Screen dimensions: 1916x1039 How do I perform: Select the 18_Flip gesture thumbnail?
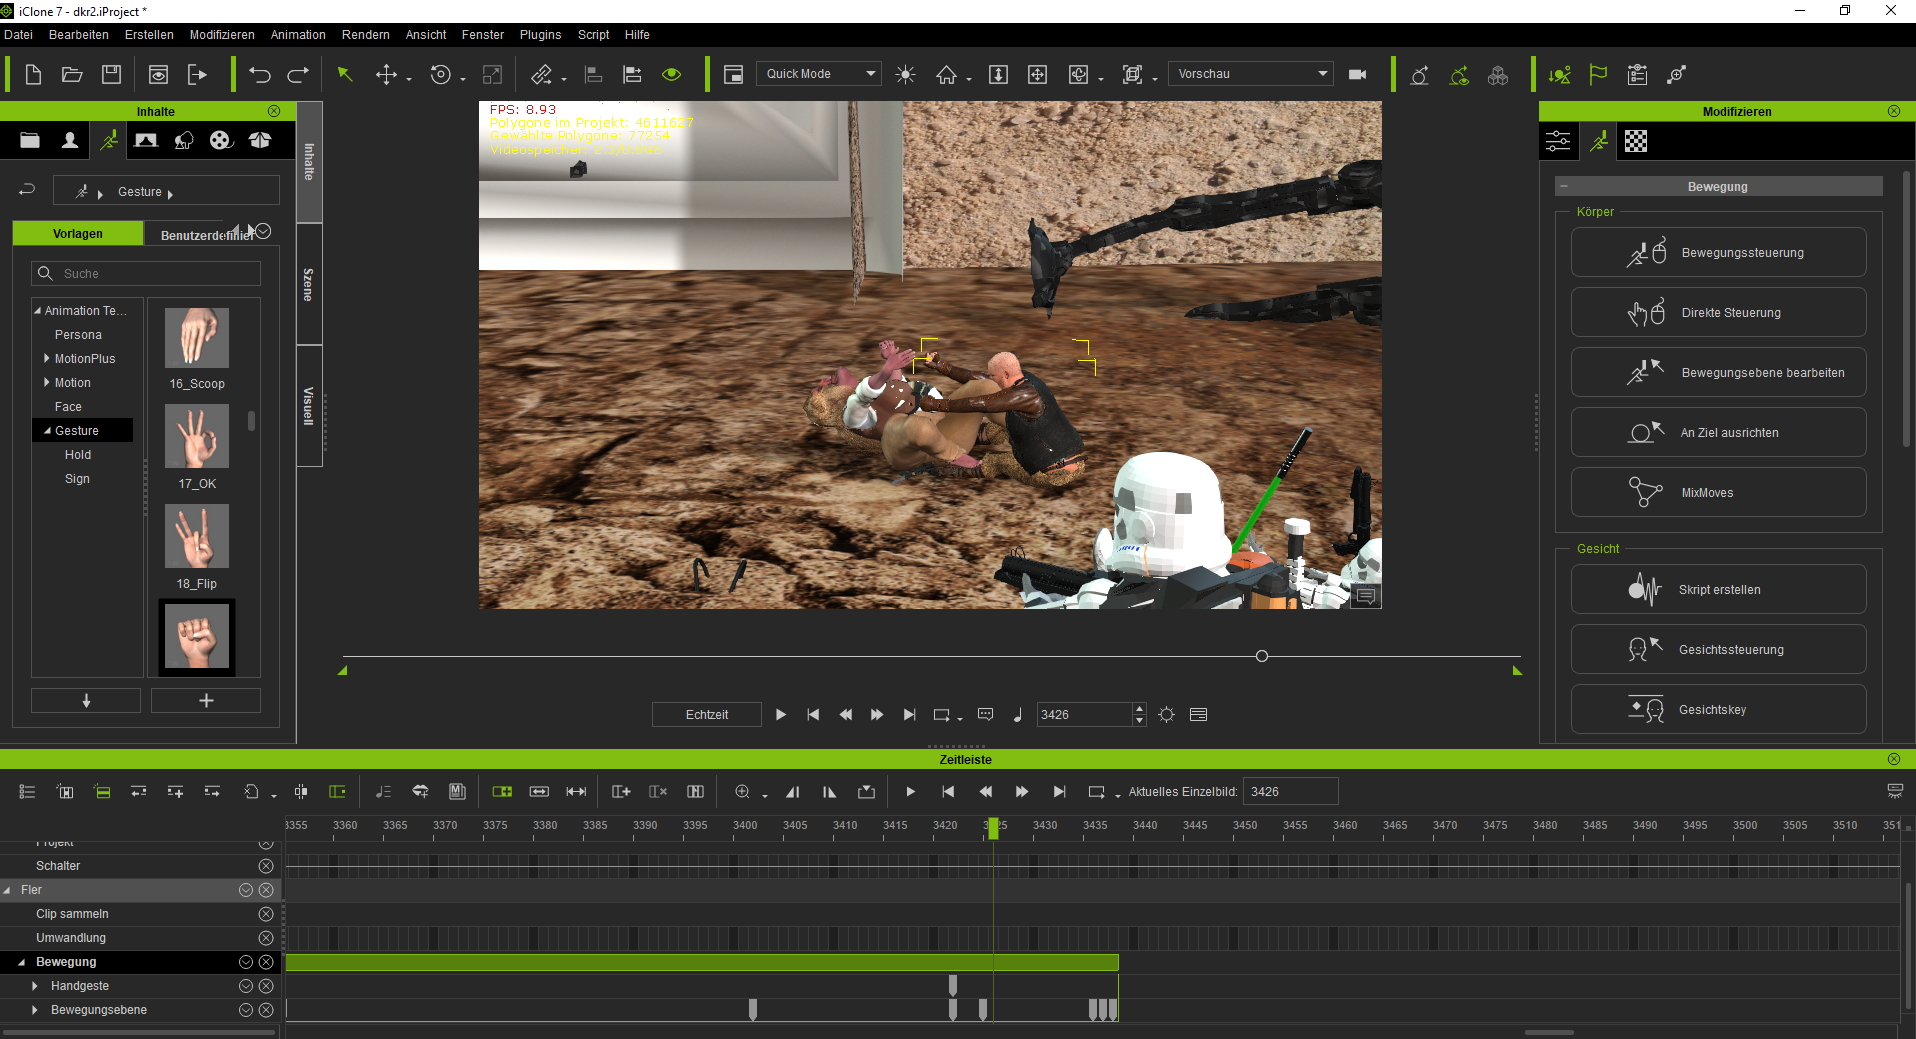197,536
